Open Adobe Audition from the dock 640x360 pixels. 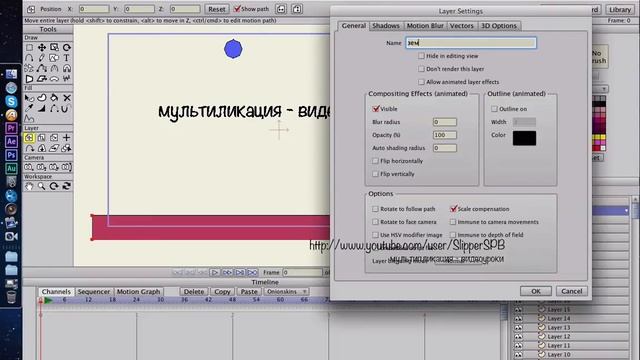pos(11,168)
